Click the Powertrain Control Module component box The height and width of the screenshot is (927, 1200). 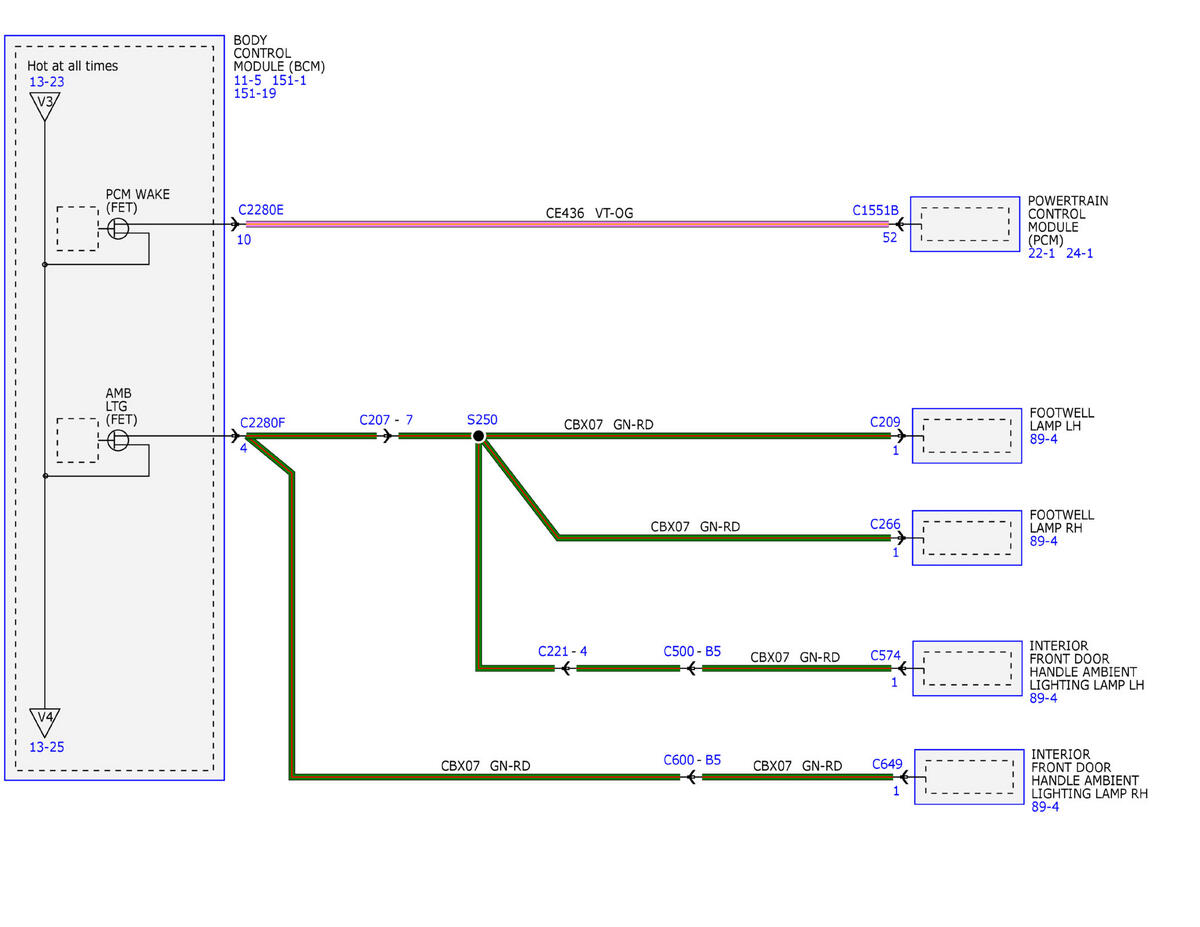pyautogui.click(x=965, y=223)
